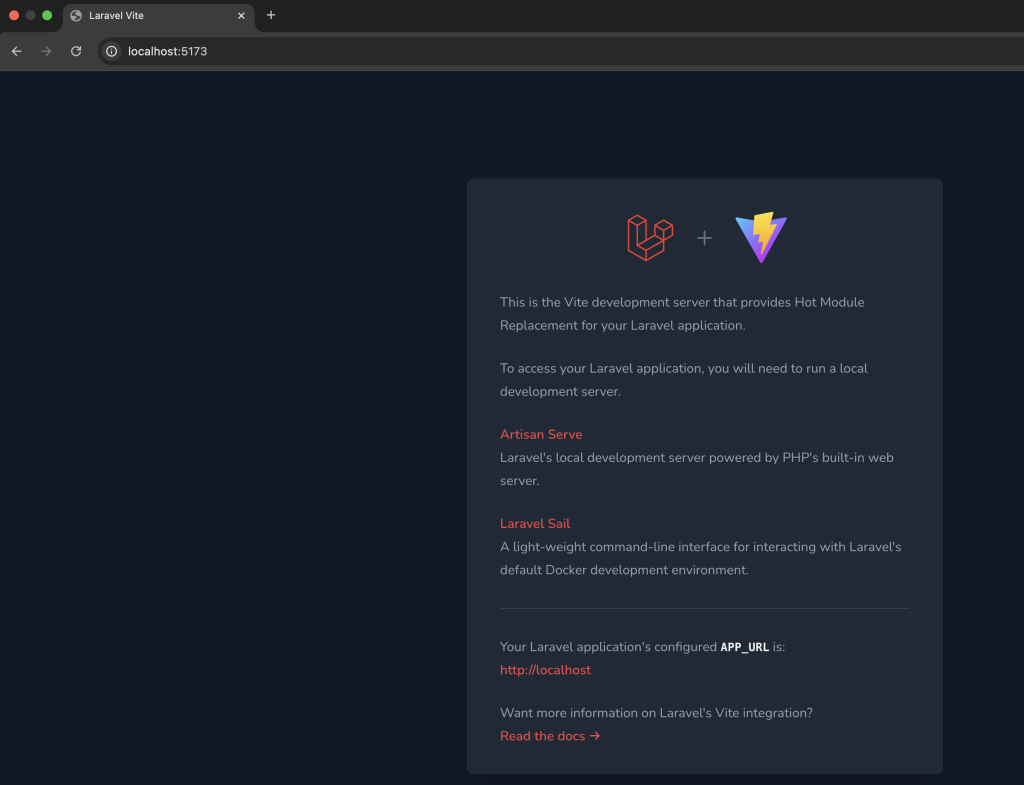1024x785 pixels.
Task: Maximize the window with green button
Action: pyautogui.click(x=47, y=16)
